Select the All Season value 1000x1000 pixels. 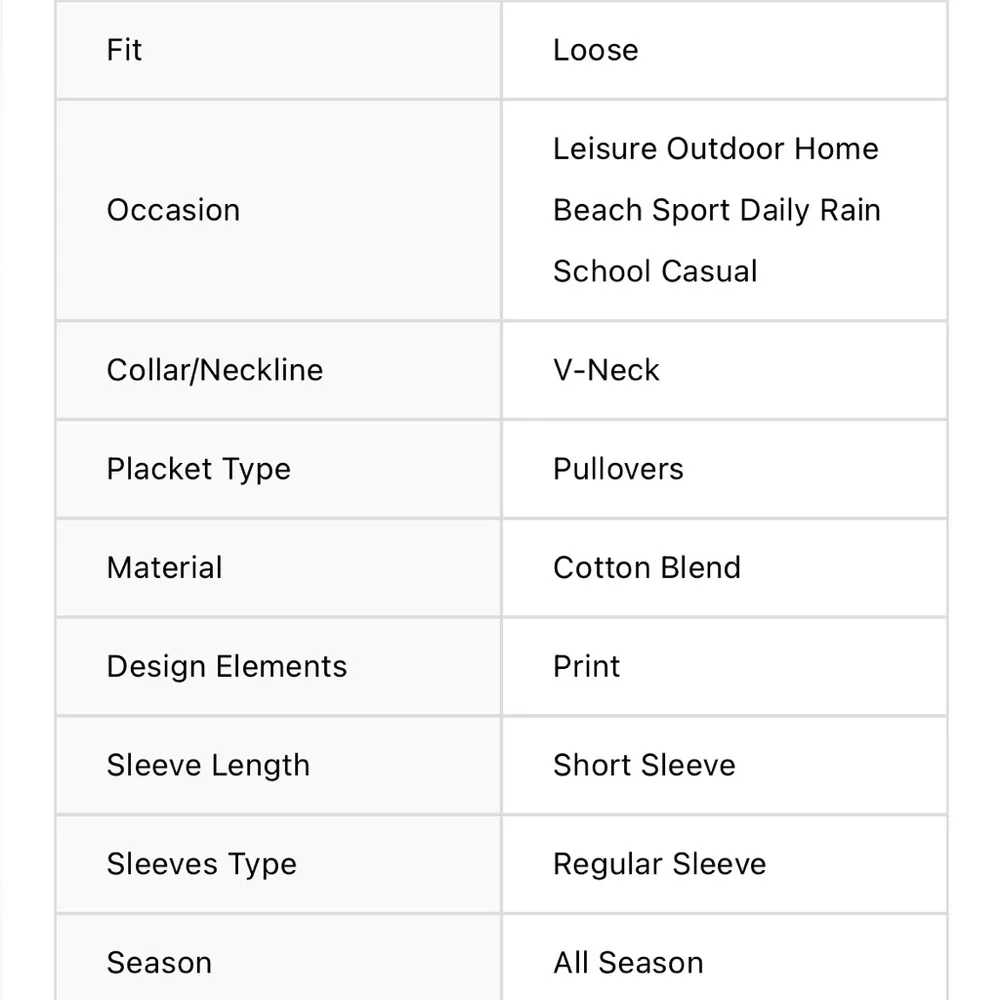(628, 963)
